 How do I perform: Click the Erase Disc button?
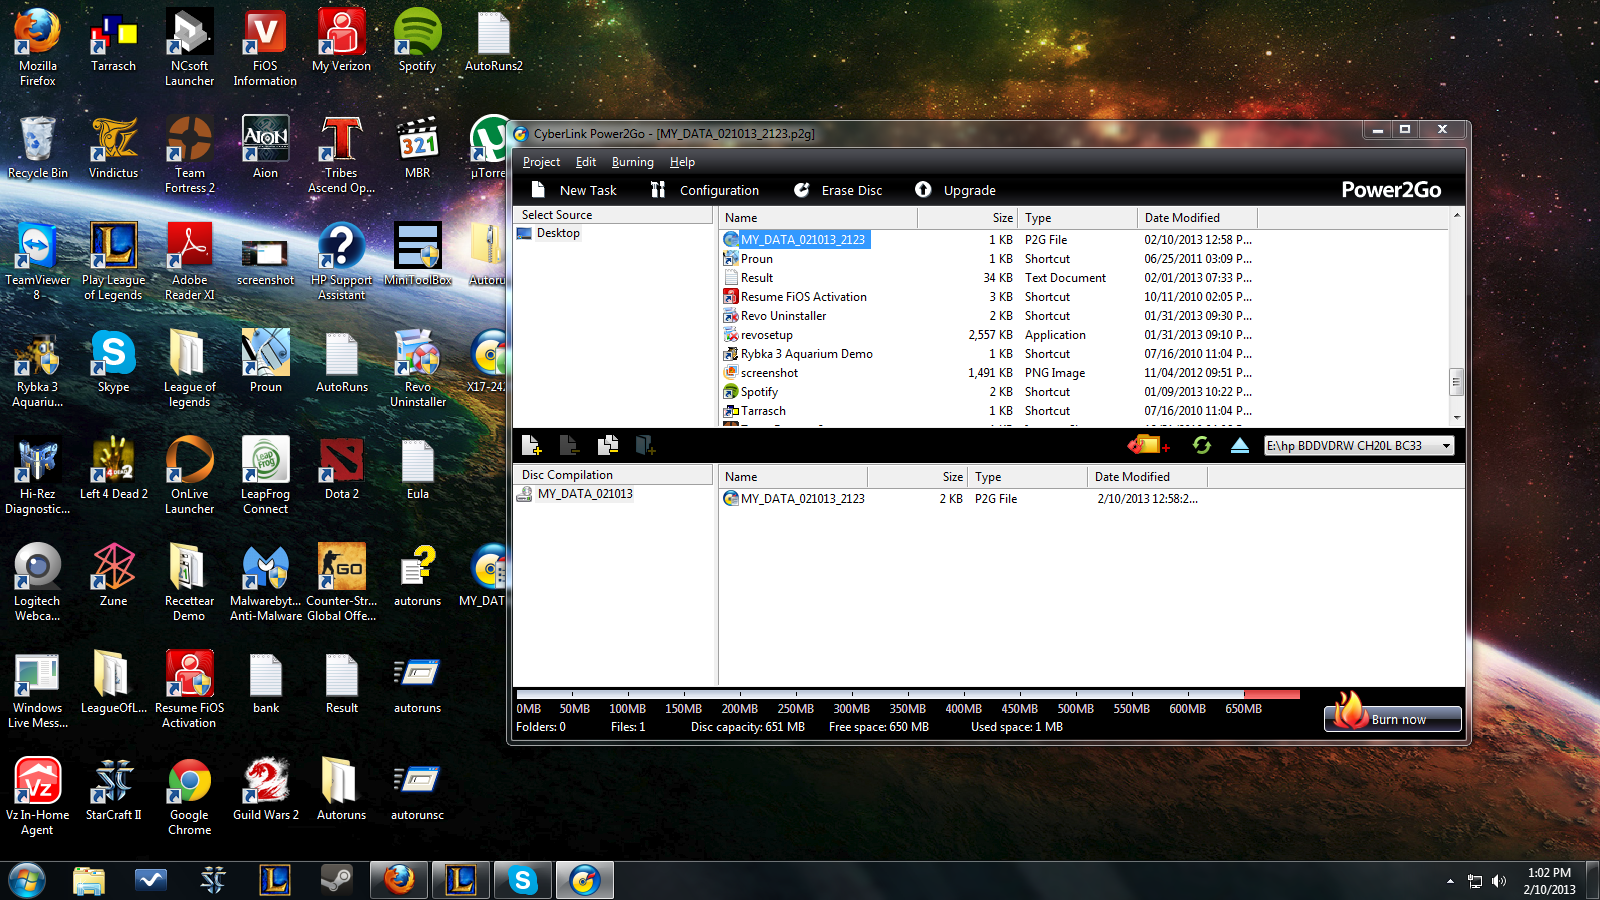click(x=838, y=190)
